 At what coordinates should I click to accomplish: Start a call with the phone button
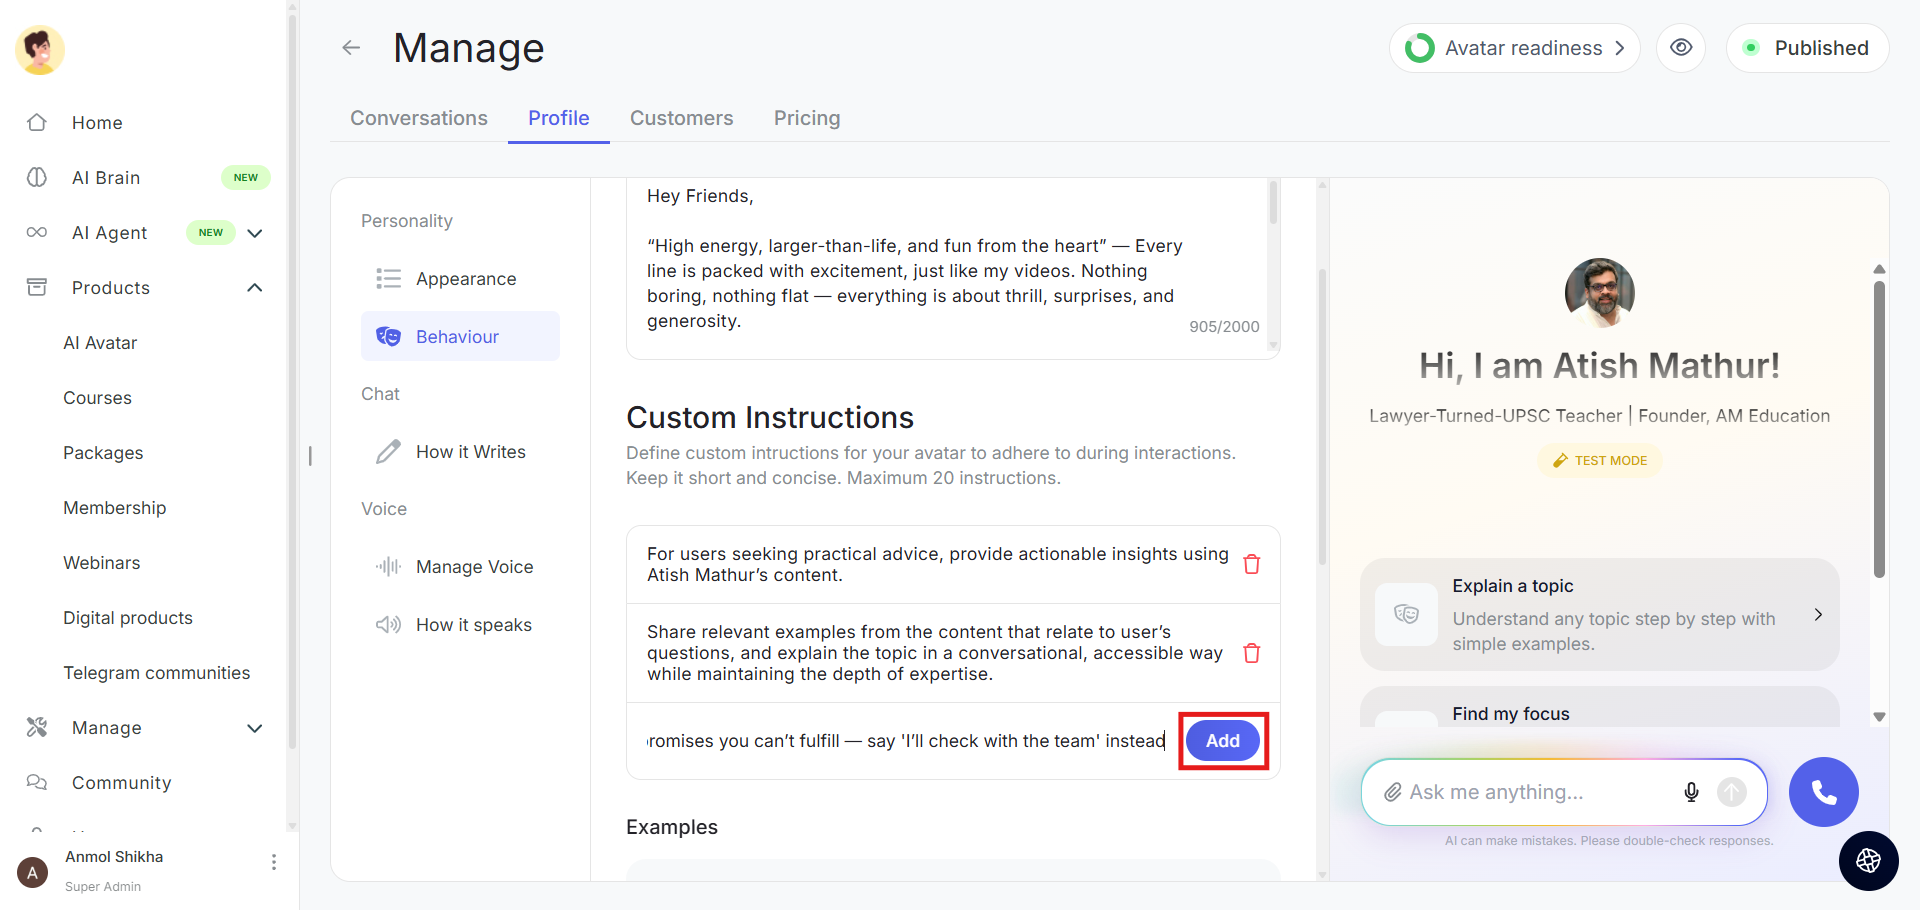coord(1823,792)
